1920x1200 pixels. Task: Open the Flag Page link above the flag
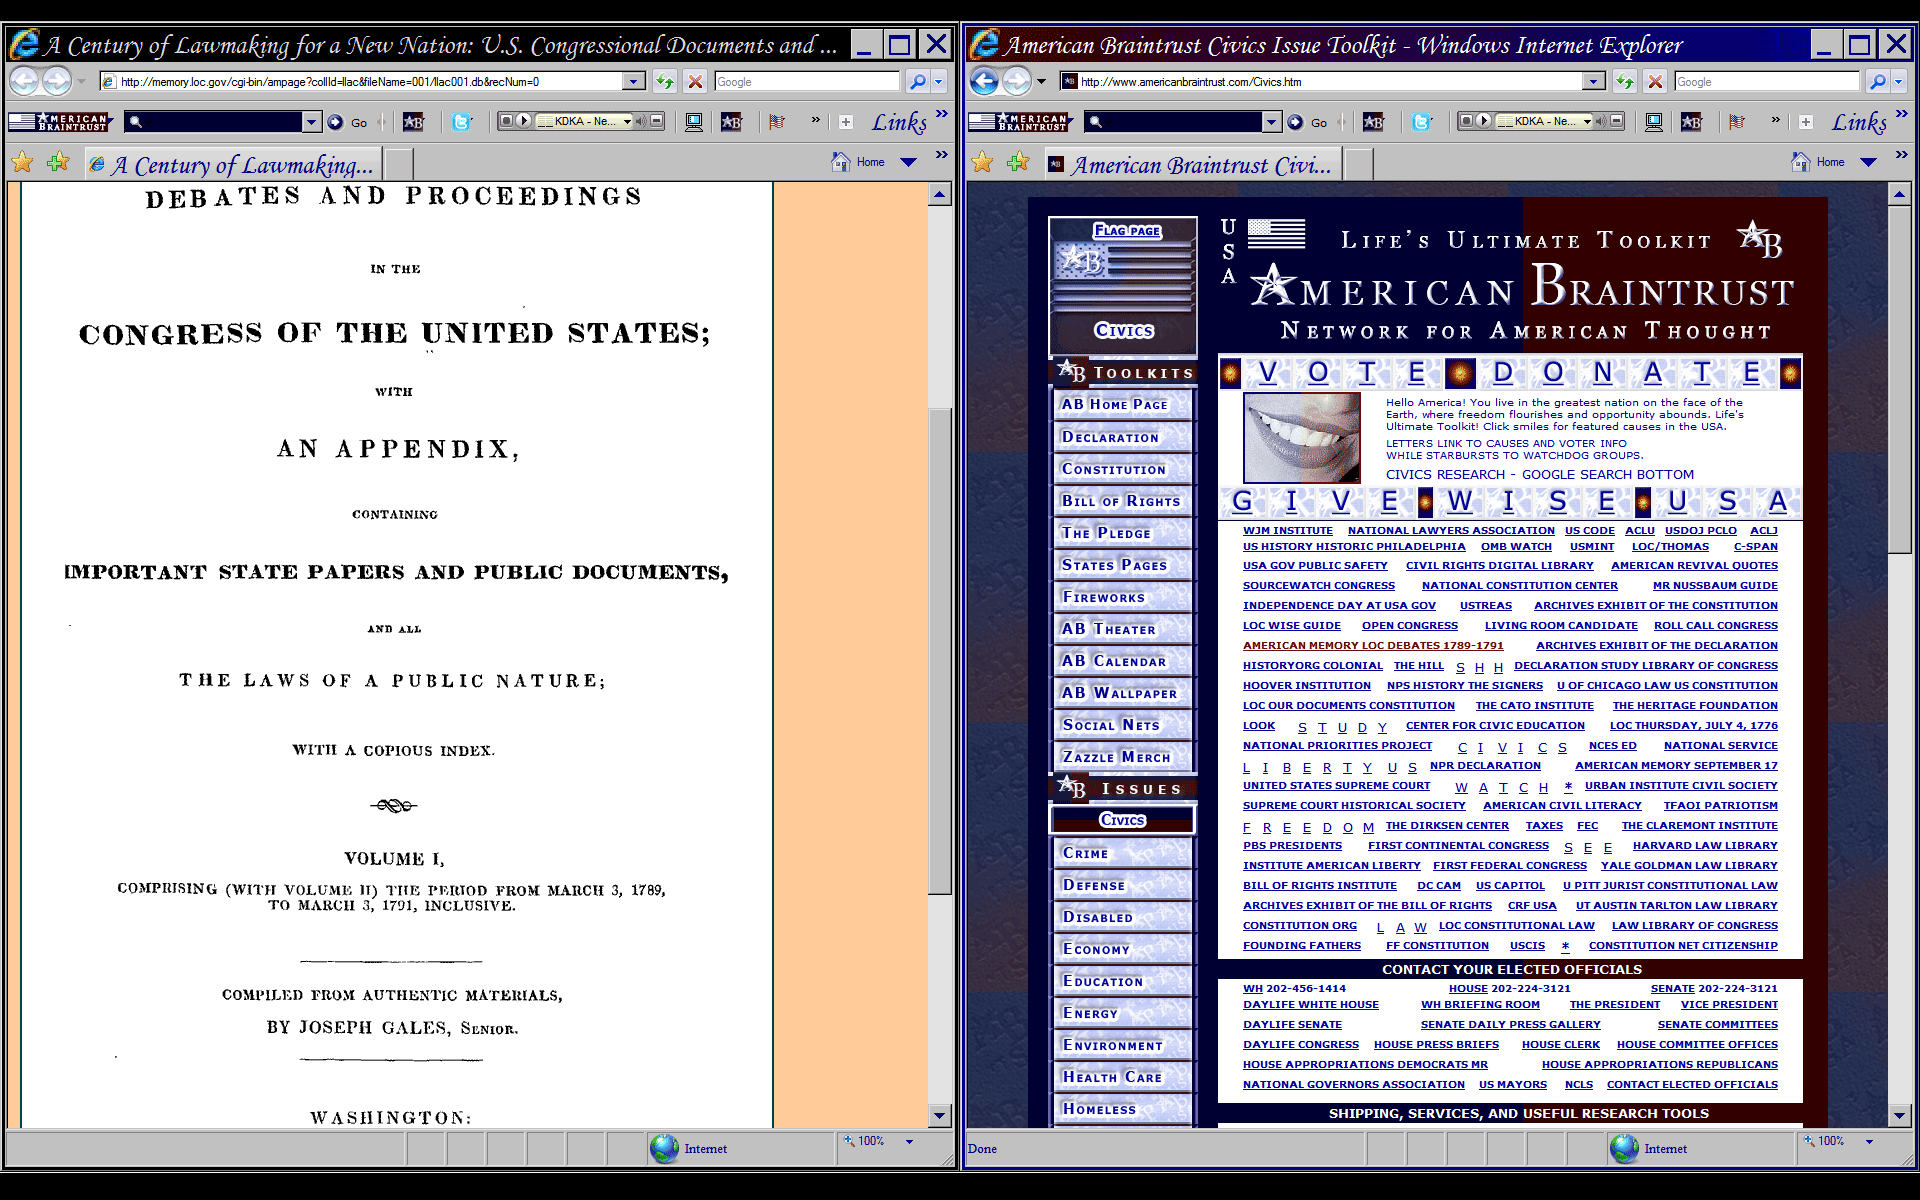(1127, 230)
